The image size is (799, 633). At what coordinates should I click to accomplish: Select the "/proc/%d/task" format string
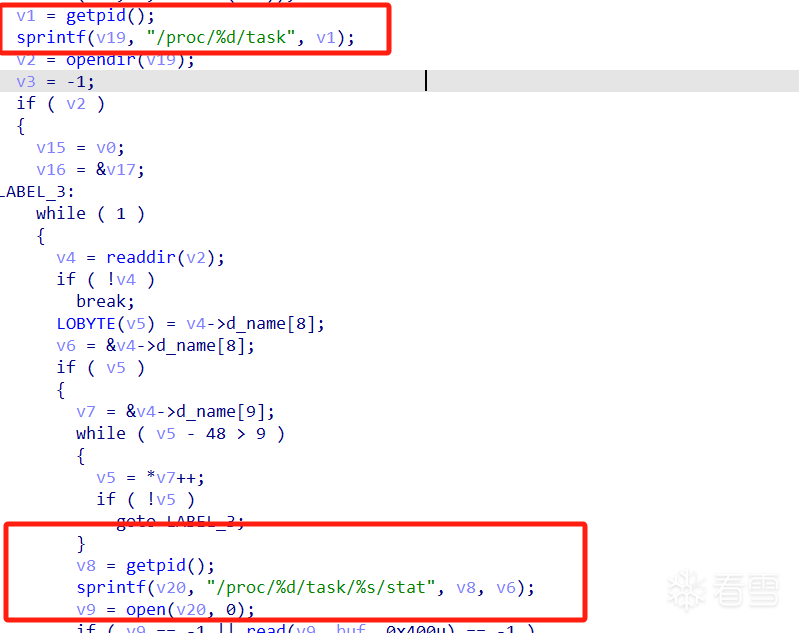coord(221,37)
